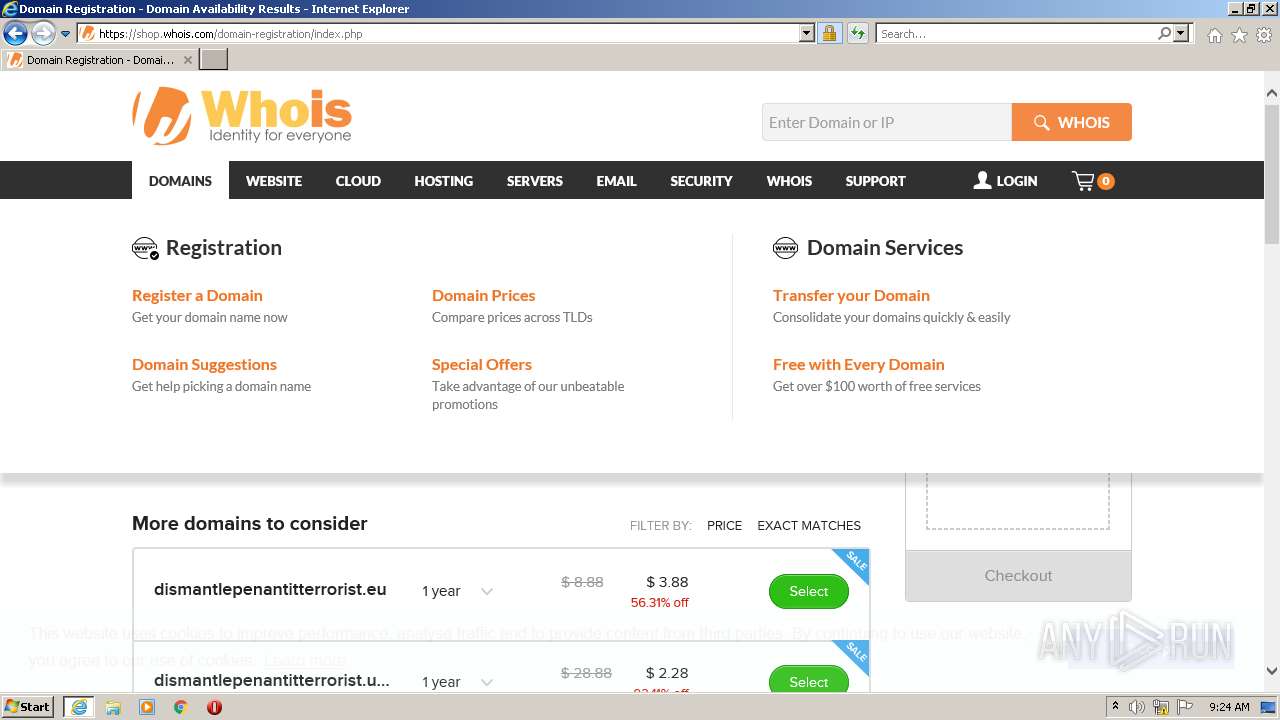Open the search provider dropdown arrow
The image size is (1280, 720).
[1182, 33]
